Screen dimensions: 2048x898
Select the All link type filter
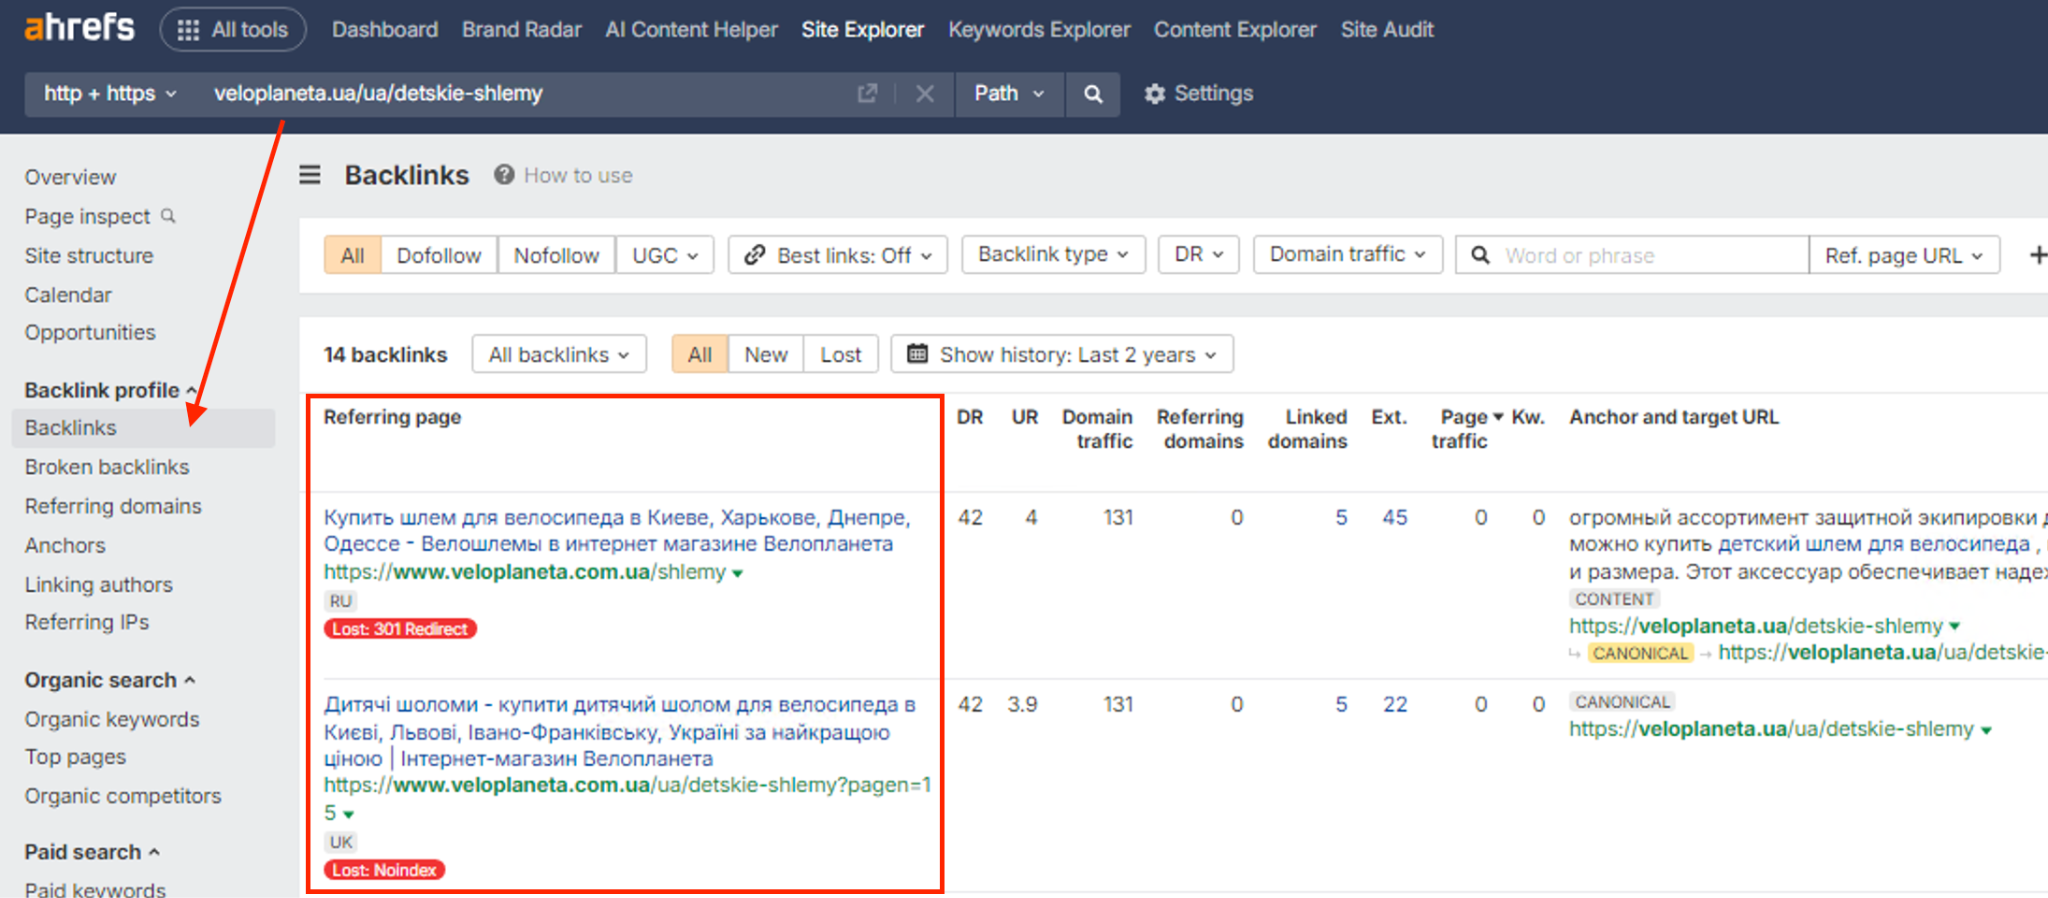(x=352, y=255)
